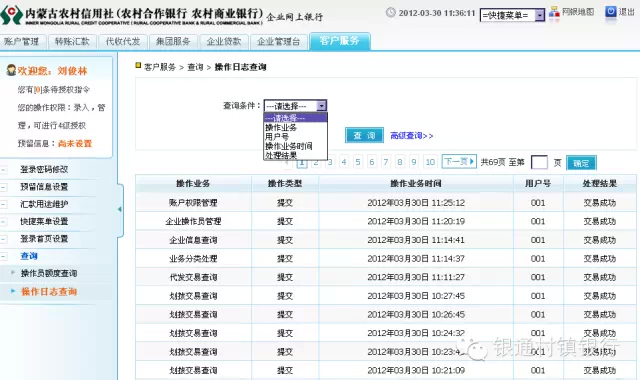Click the 下一页 next page button
Viewport: 640px width, 380px height.
coord(459,162)
